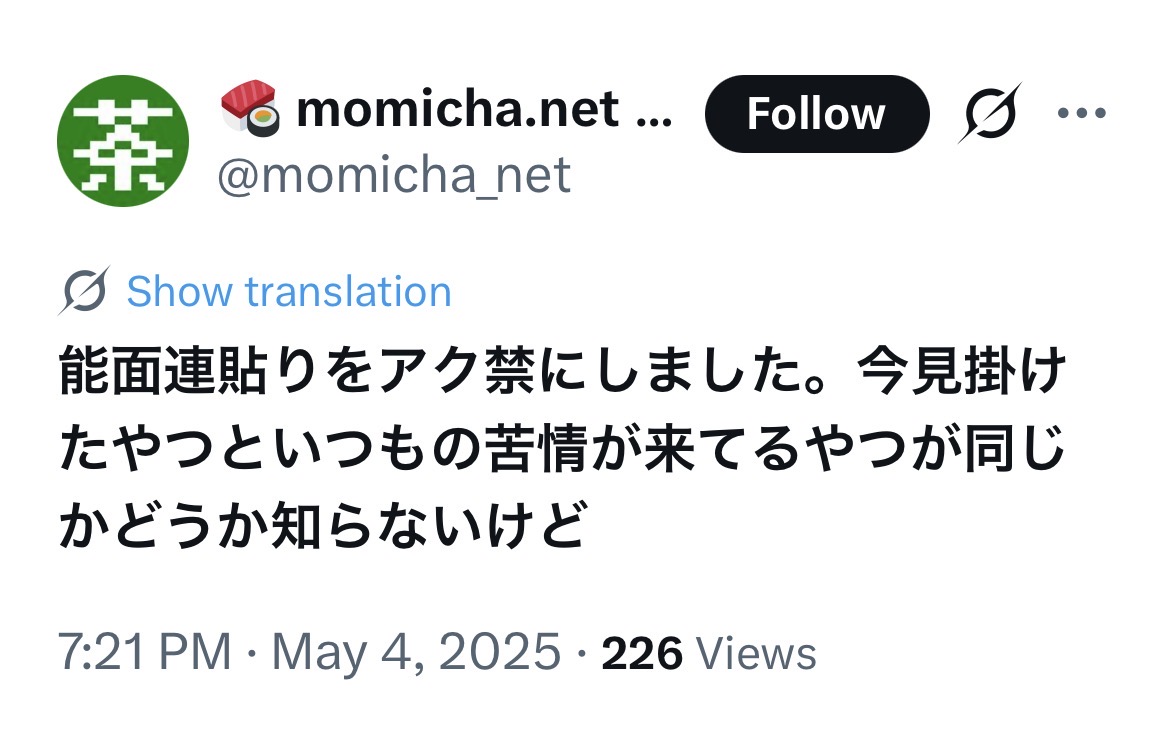Screen dimensions: 1170x734
Task: Open the momicha.net display name profile link
Action: pos(456,110)
